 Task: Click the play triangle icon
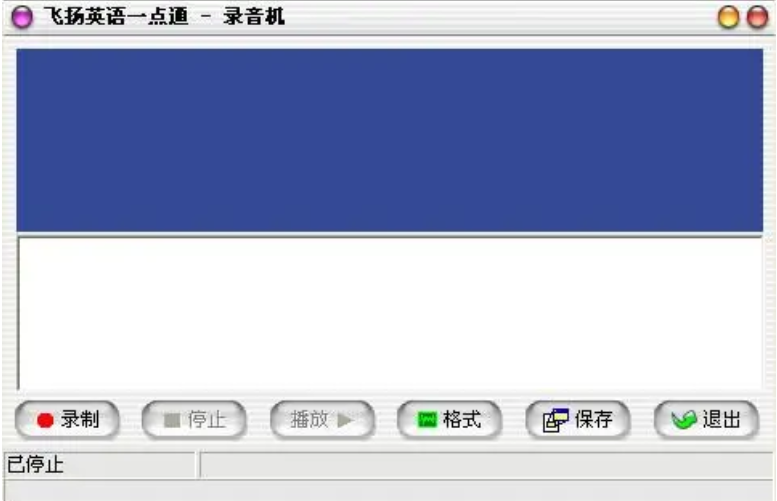pos(345,420)
